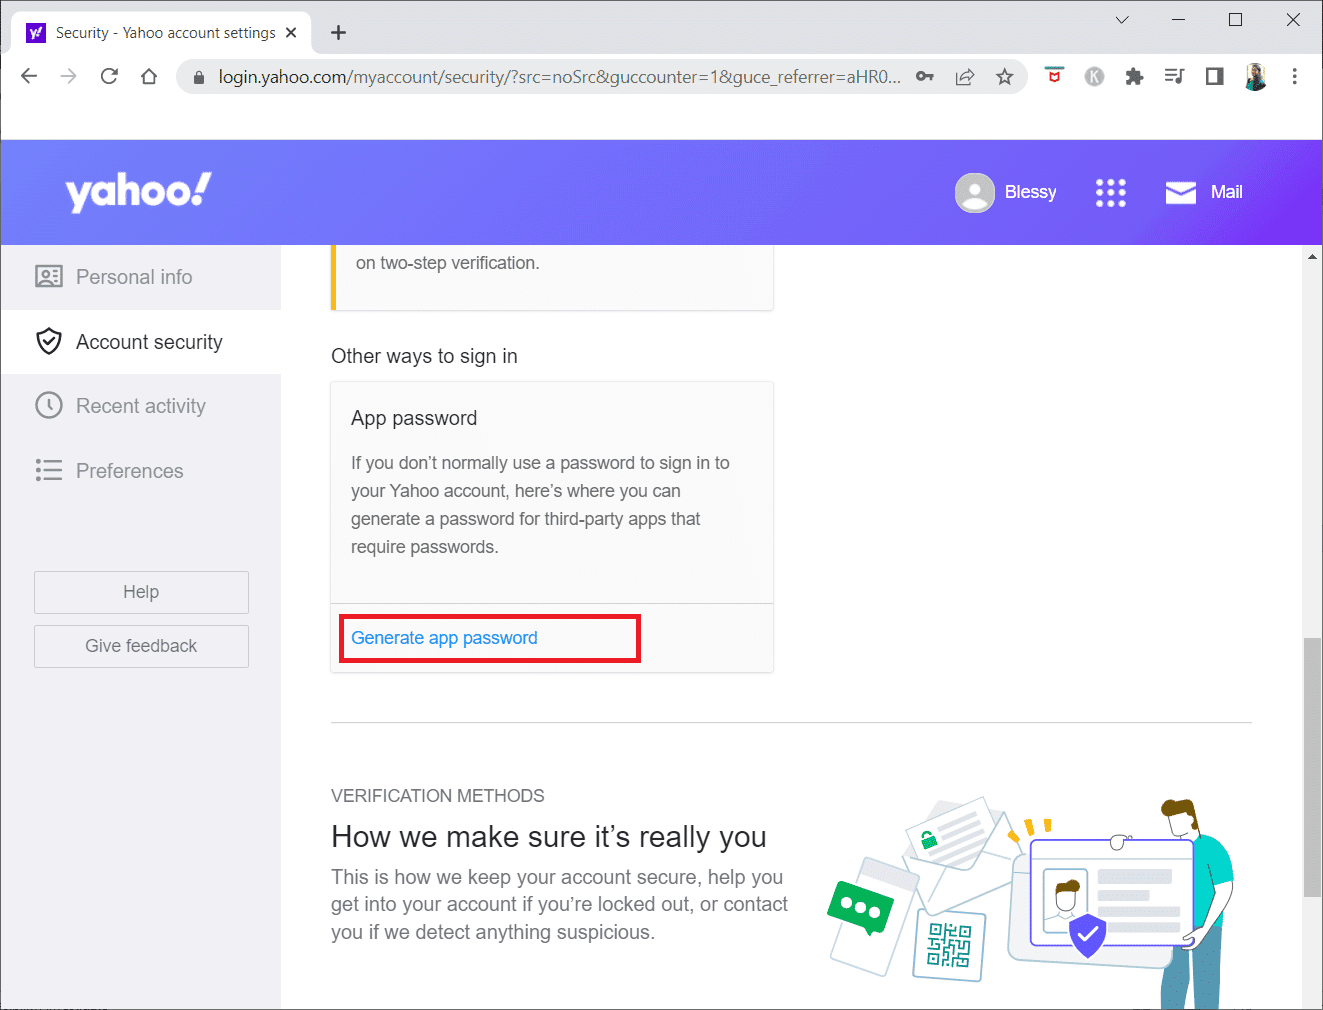Click Generate app password link
The height and width of the screenshot is (1010, 1323).
(444, 638)
